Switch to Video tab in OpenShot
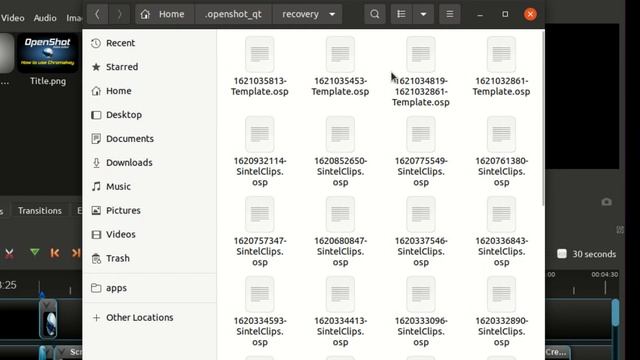The image size is (640, 360). coord(13,18)
